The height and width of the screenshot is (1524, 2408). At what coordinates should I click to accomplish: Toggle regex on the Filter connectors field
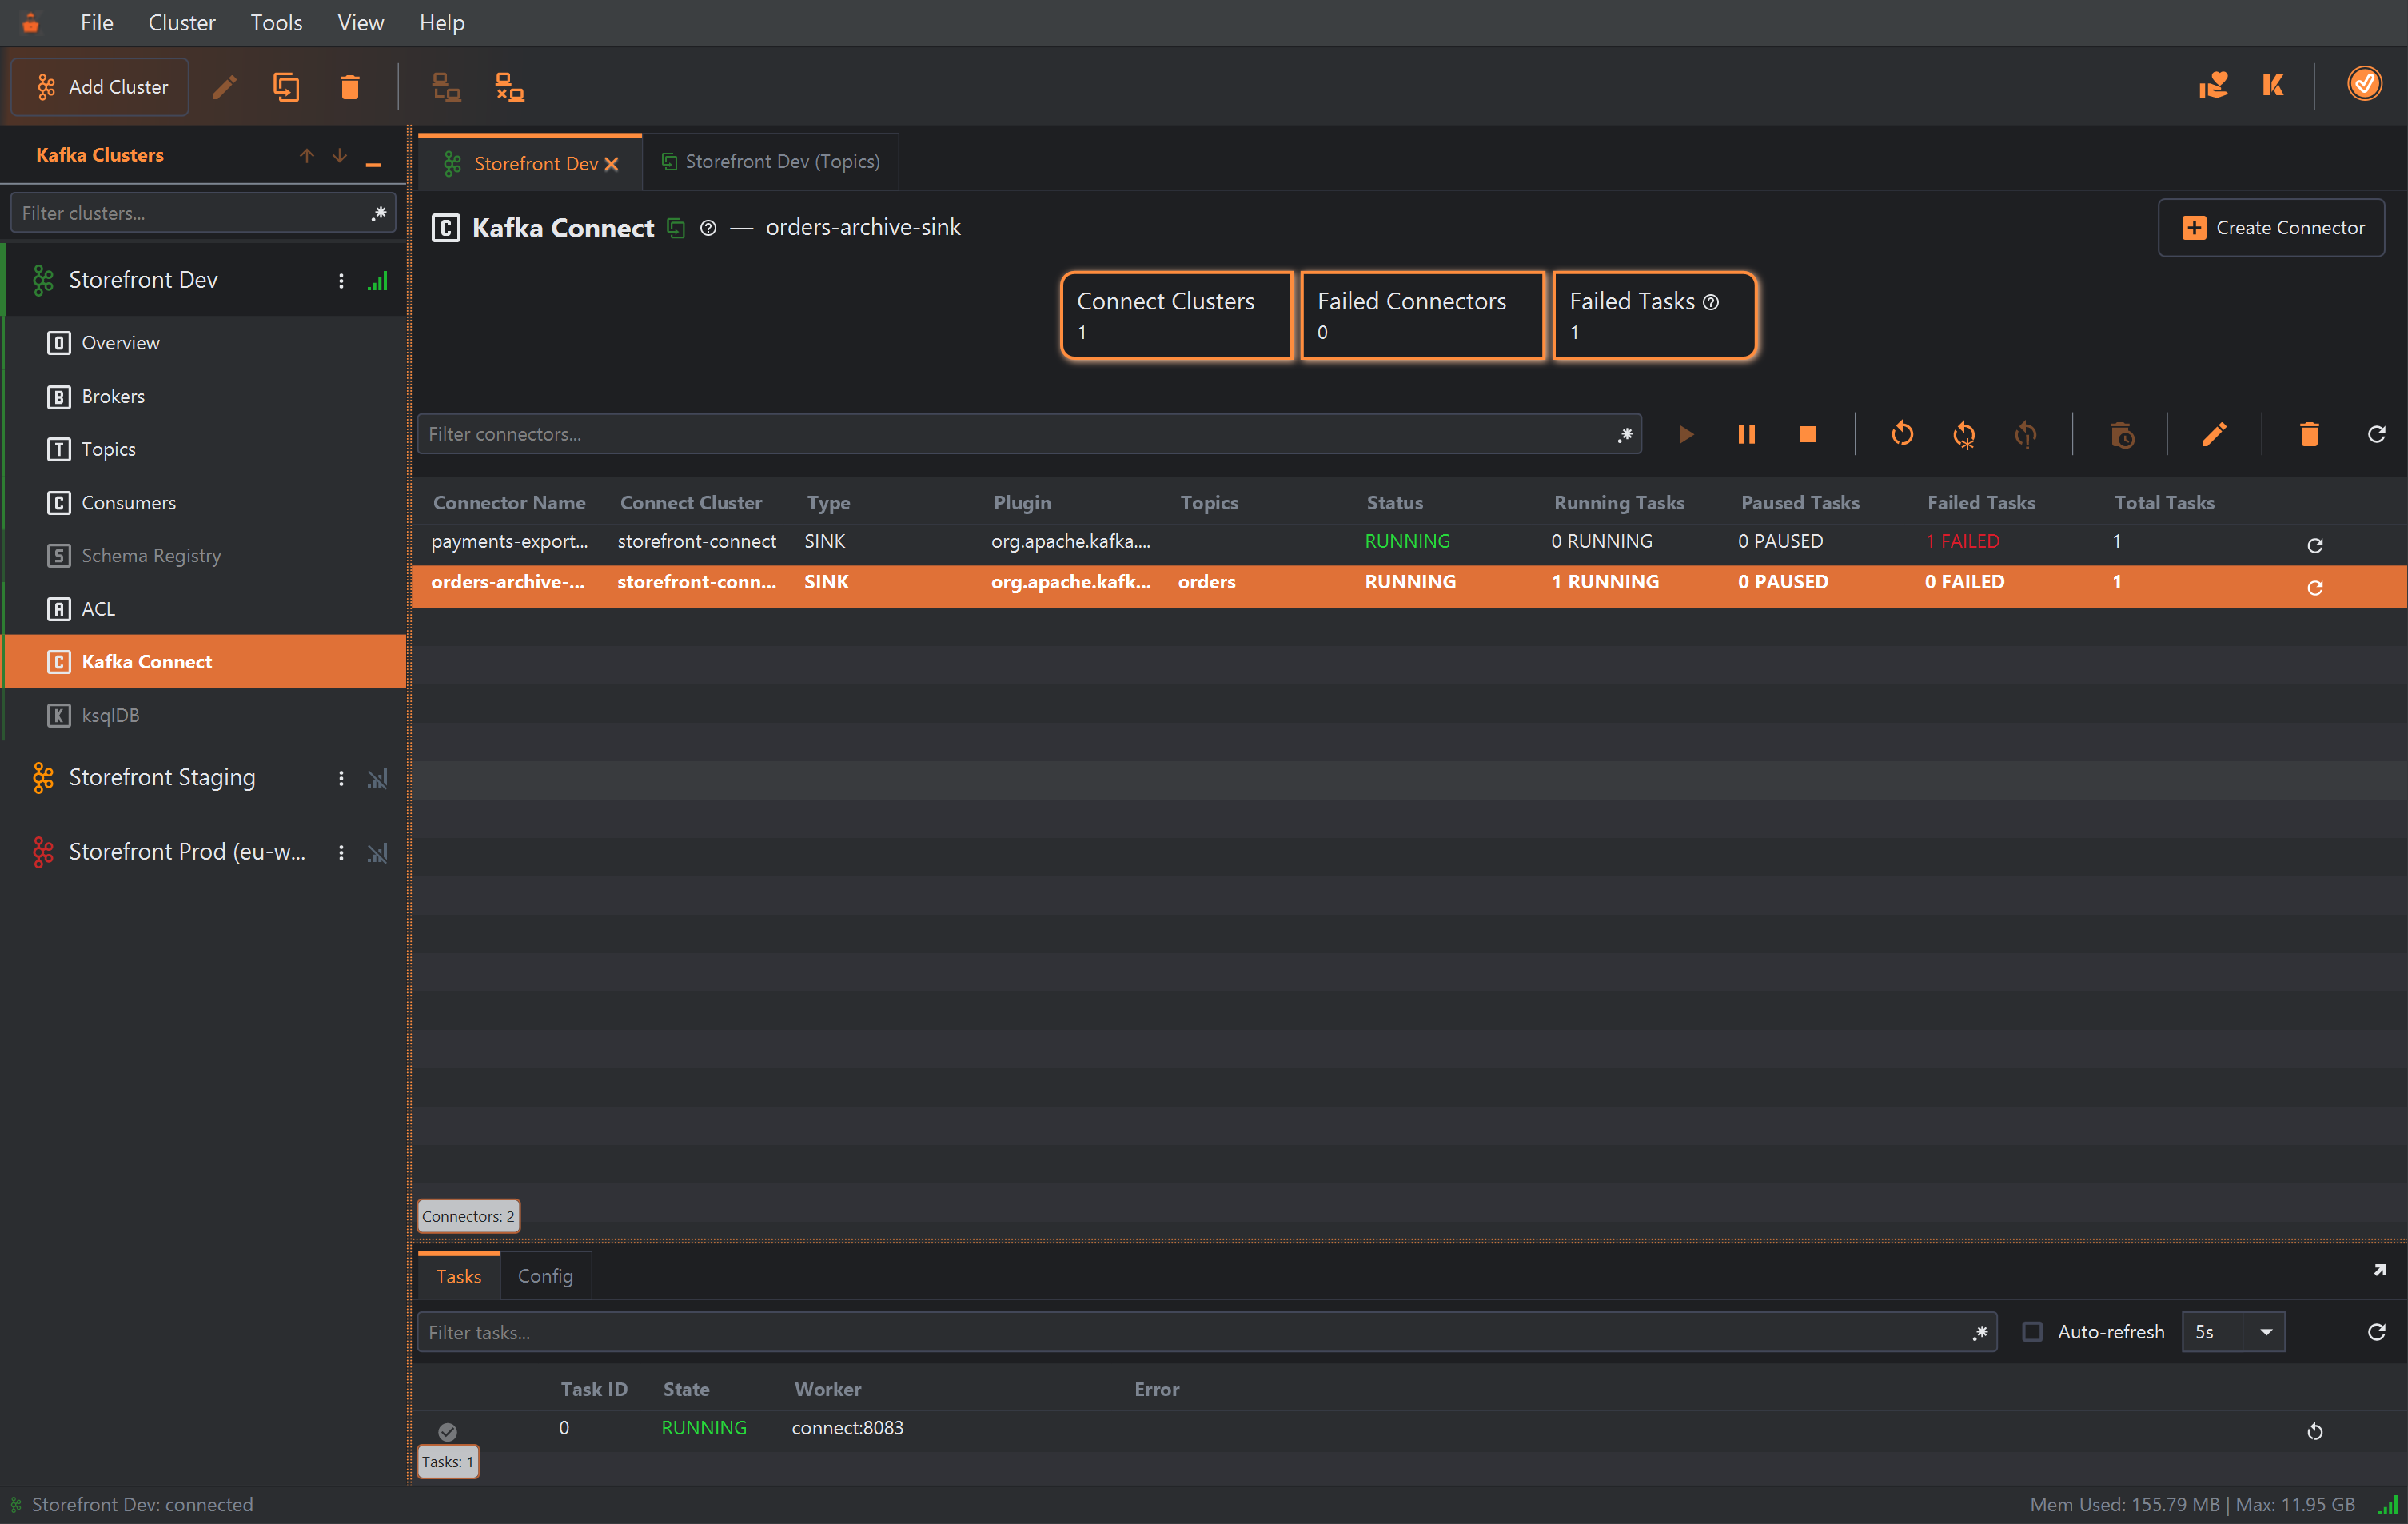(x=1624, y=434)
